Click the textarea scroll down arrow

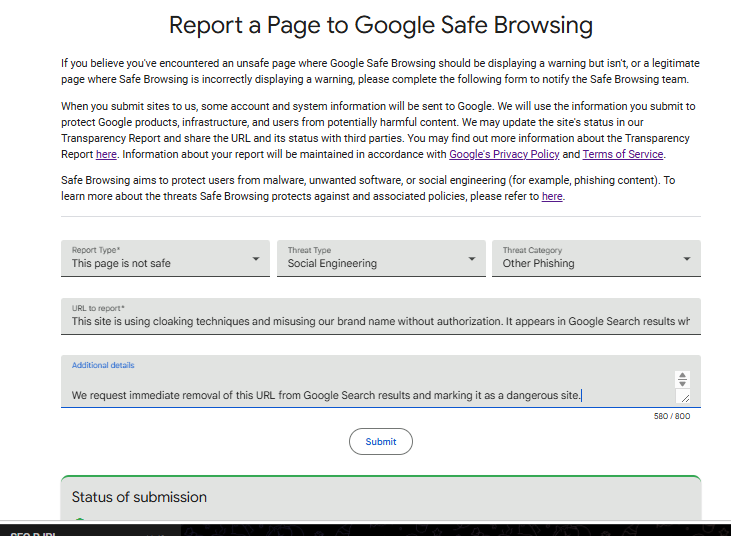click(x=683, y=384)
